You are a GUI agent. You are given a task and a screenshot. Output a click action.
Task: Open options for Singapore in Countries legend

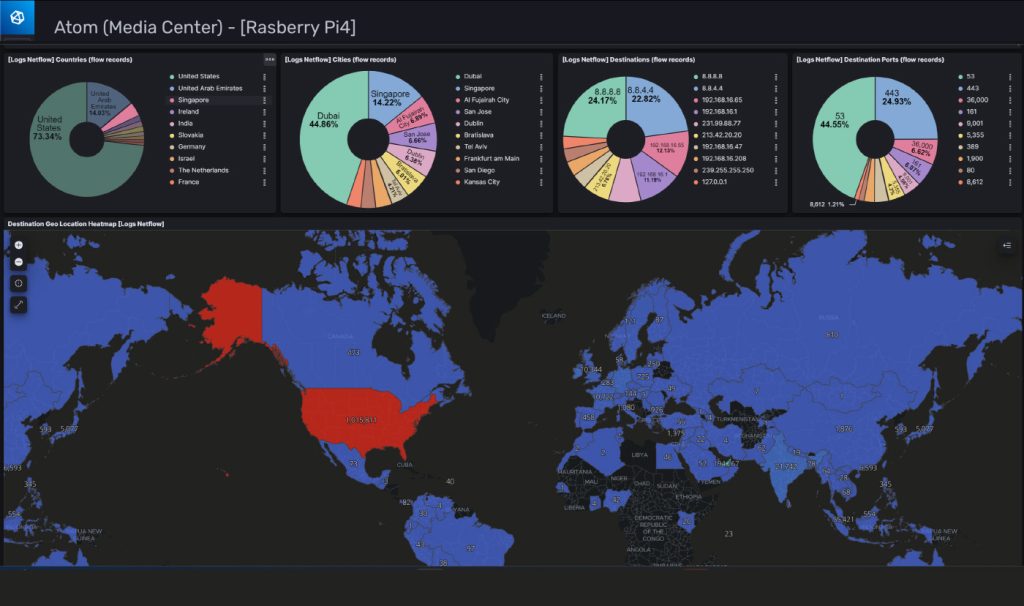pyautogui.click(x=264, y=100)
